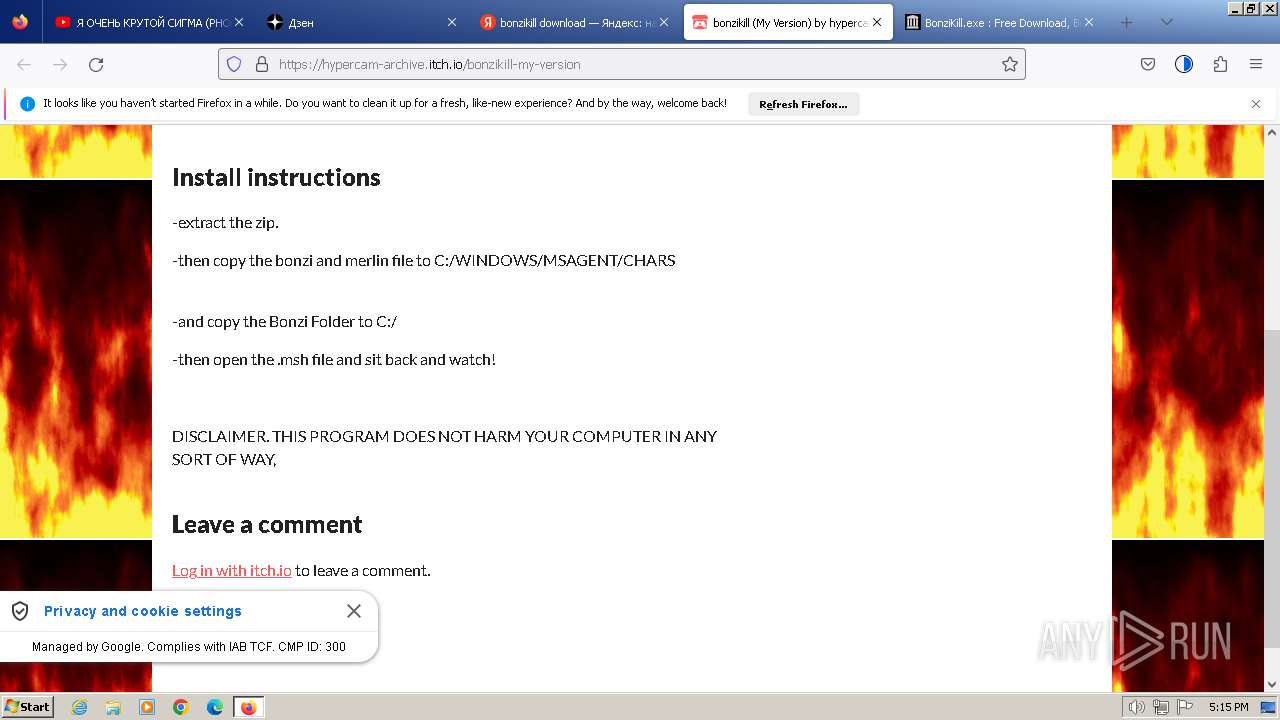Dismiss the Firefox refresh notification bar

[x=1256, y=104]
